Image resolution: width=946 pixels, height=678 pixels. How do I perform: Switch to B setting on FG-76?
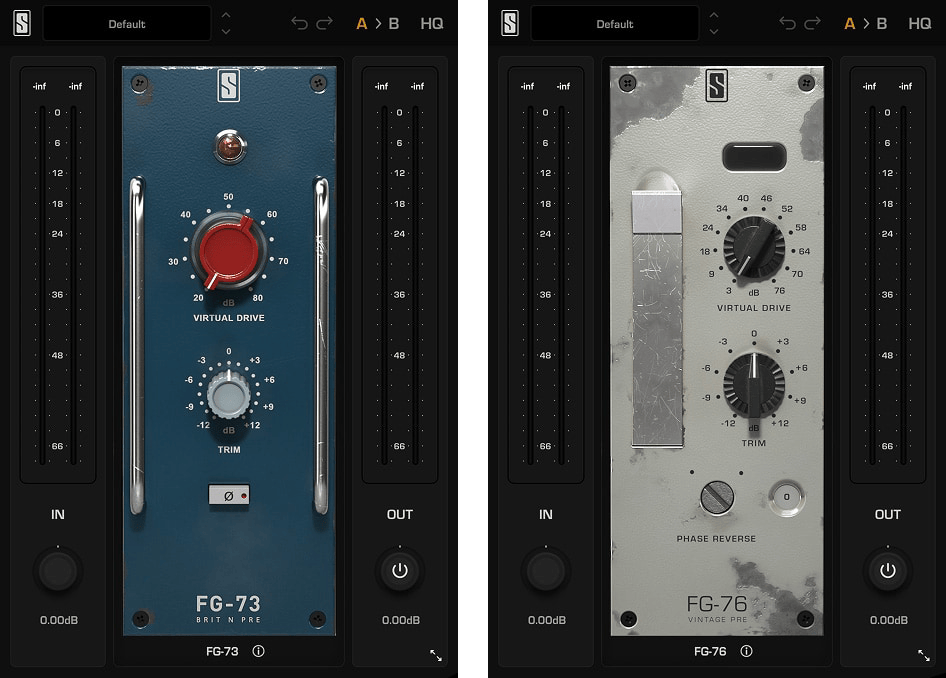(x=882, y=23)
